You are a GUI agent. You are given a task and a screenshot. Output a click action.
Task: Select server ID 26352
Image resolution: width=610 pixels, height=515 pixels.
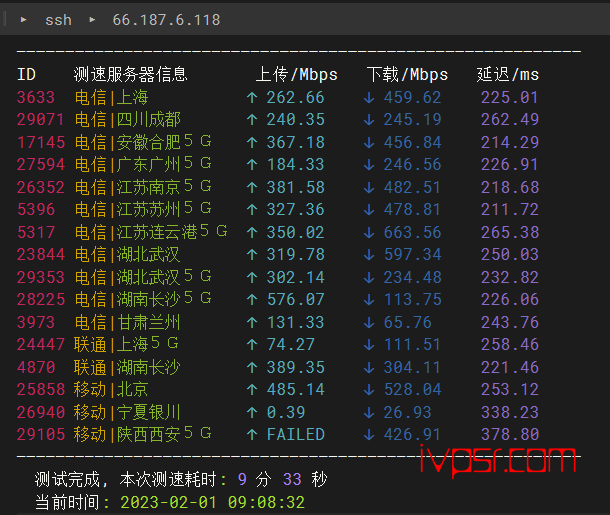[x=41, y=187]
